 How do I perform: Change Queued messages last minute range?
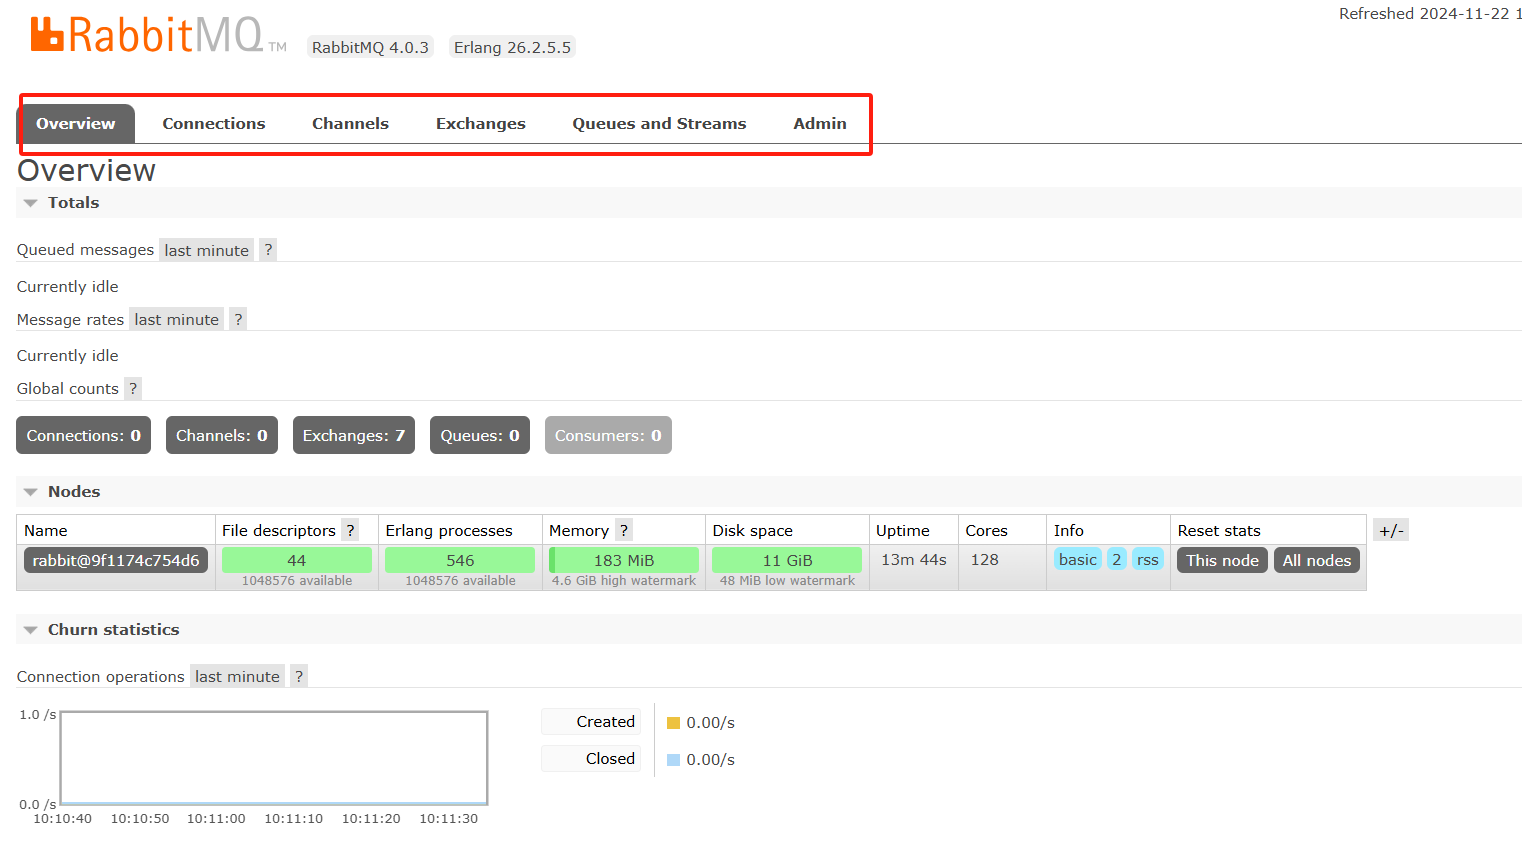(206, 250)
